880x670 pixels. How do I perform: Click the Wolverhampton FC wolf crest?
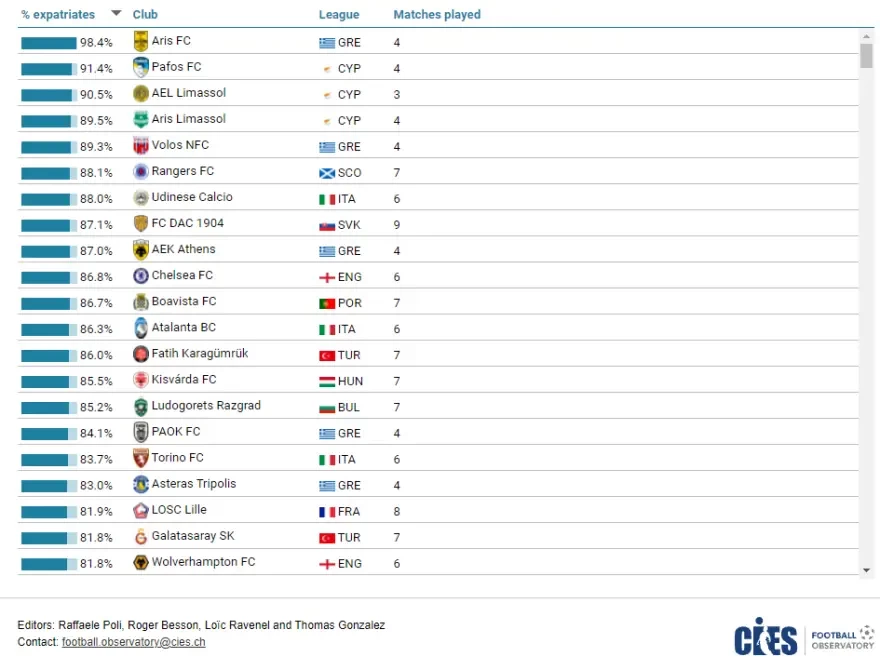(x=140, y=562)
